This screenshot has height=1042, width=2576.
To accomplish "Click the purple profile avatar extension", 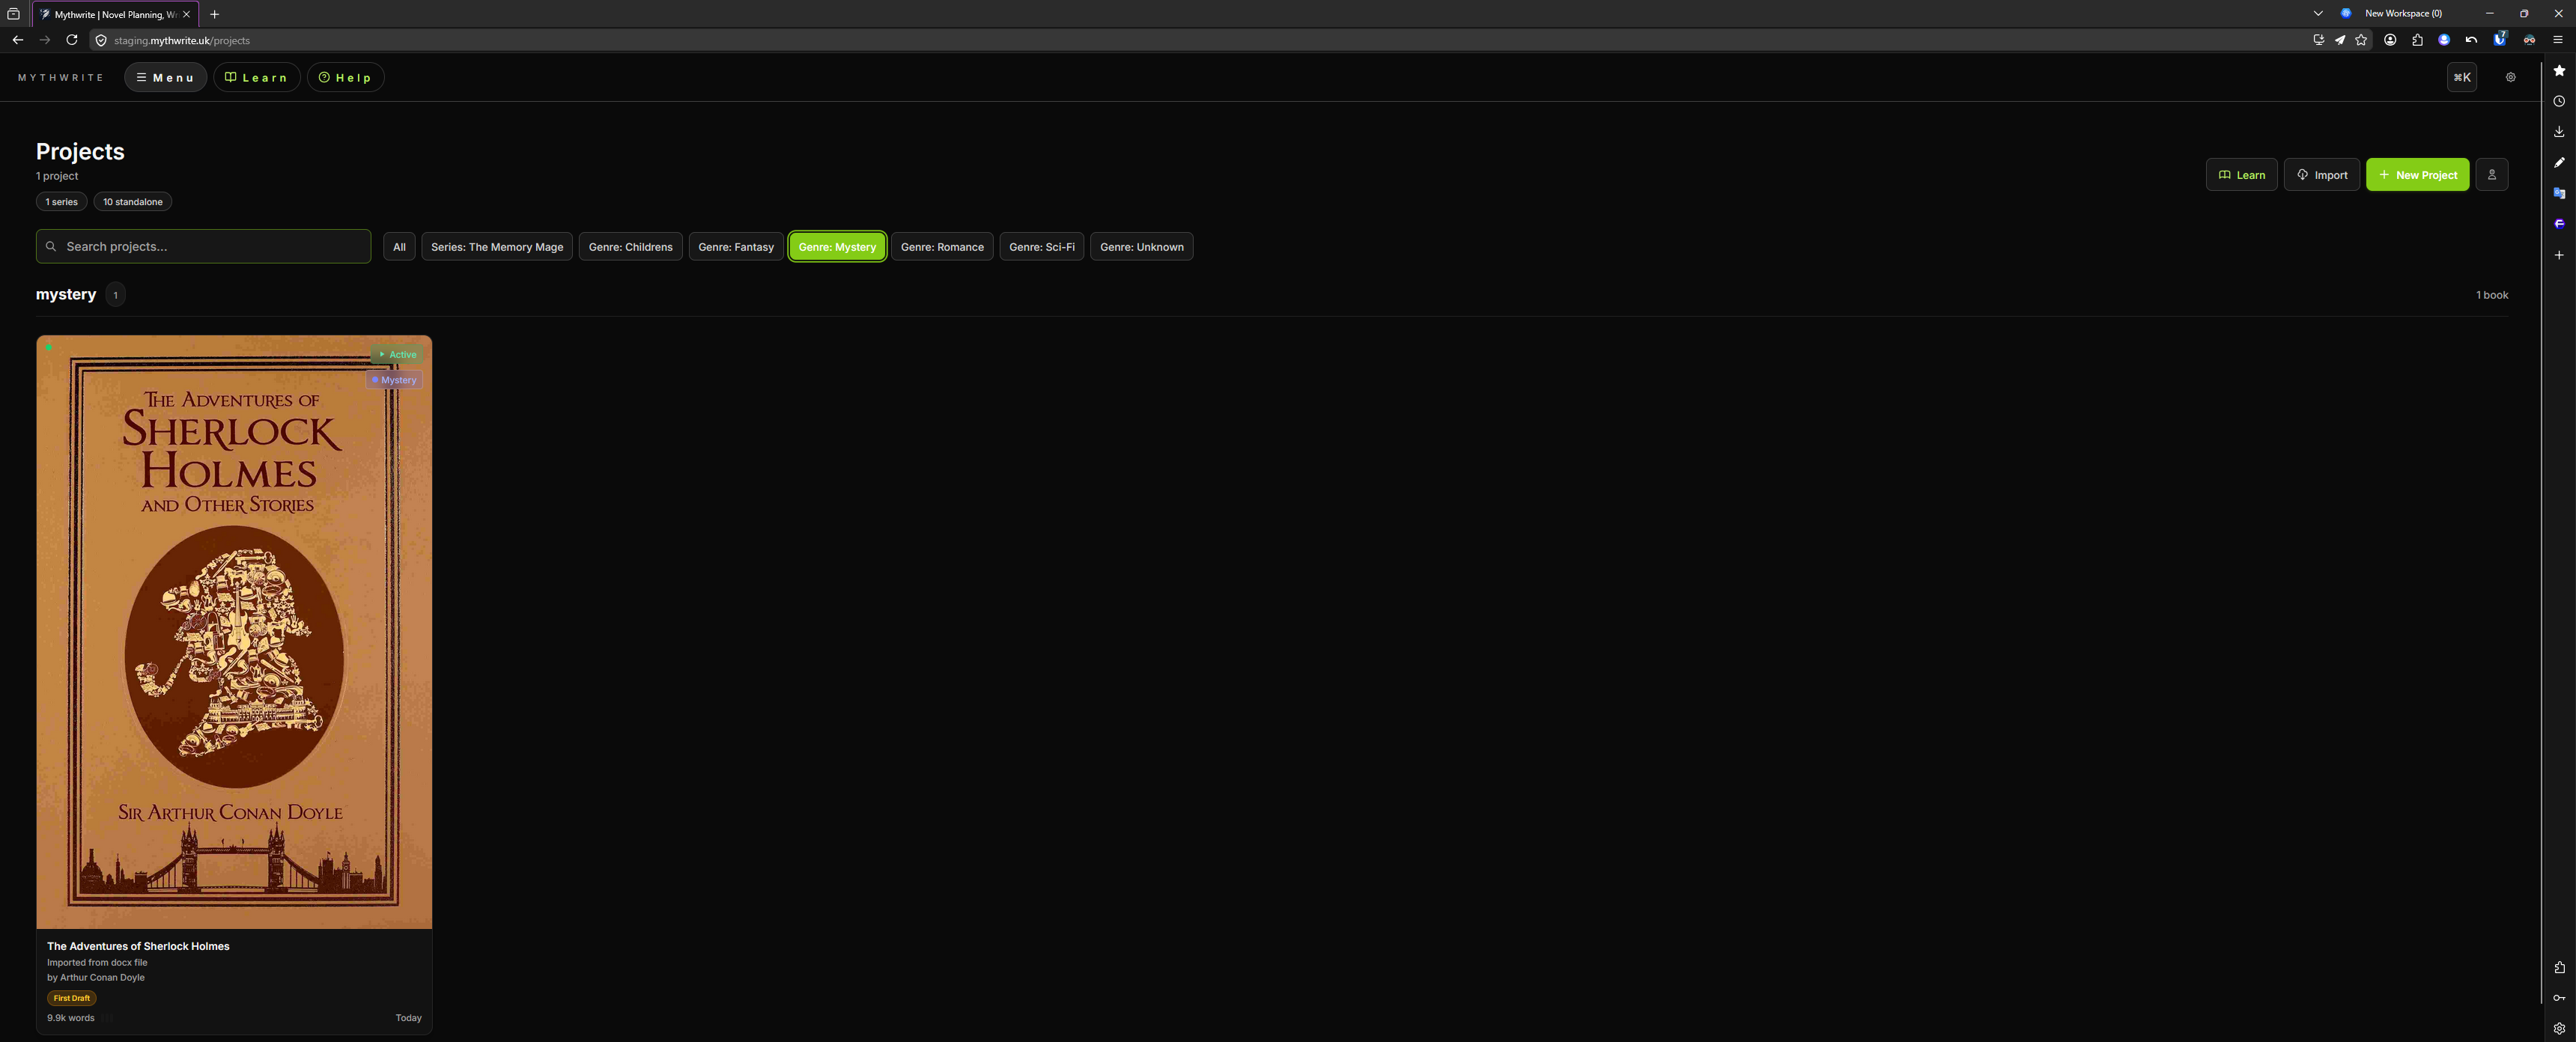I will [x=2444, y=40].
